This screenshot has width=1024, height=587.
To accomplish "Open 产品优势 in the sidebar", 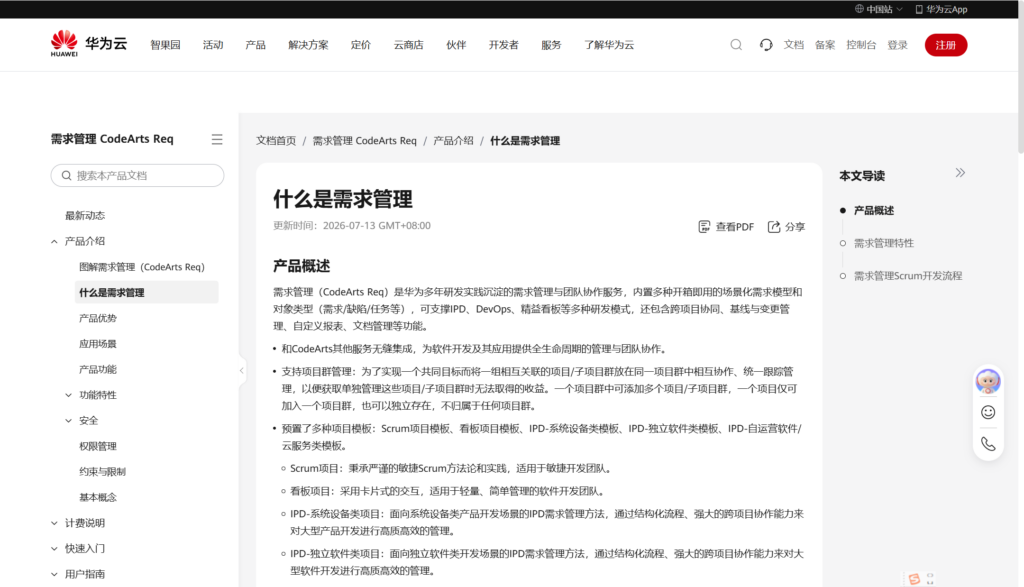I will pyautogui.click(x=98, y=318).
